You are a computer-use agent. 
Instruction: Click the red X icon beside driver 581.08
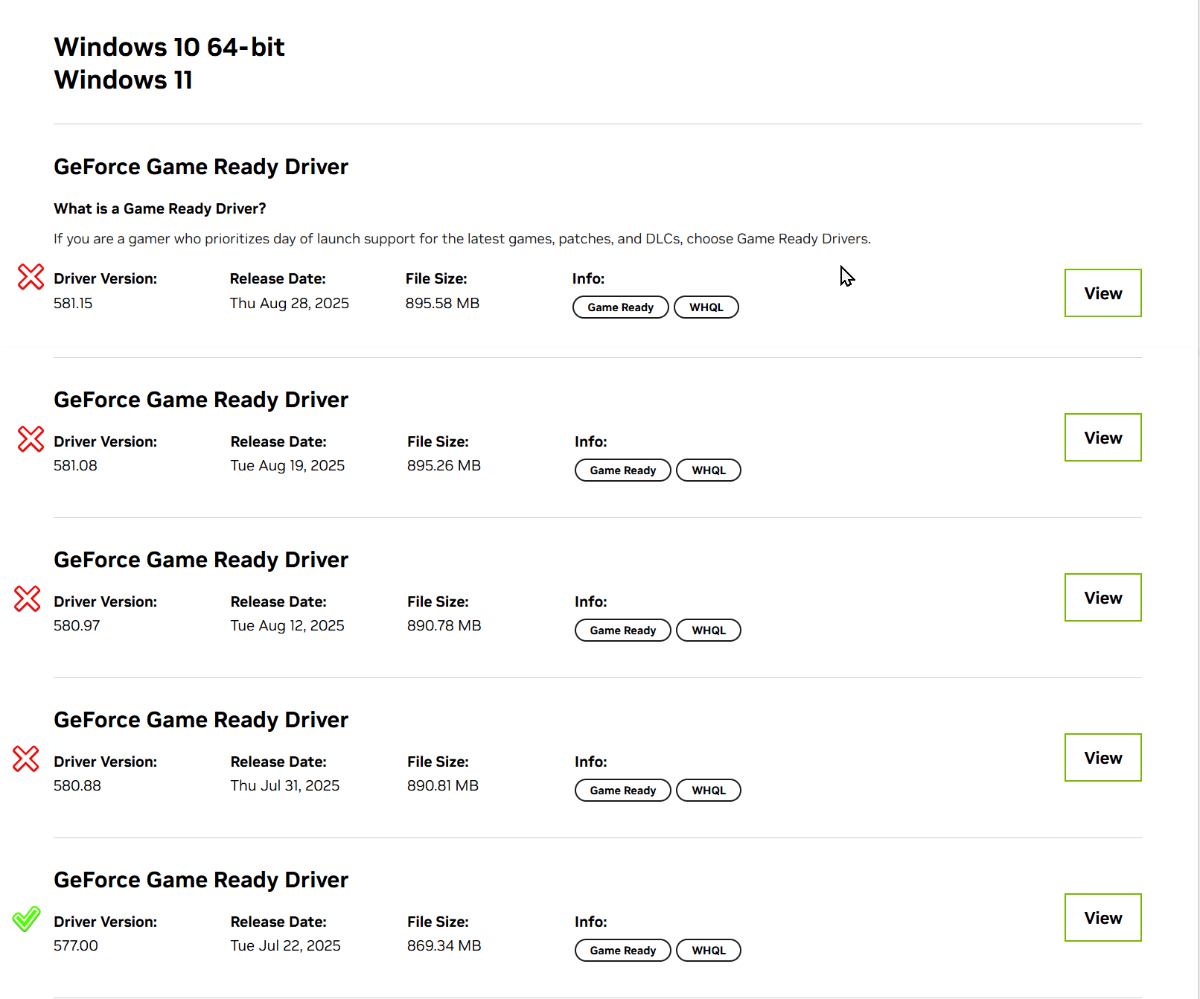pos(32,438)
